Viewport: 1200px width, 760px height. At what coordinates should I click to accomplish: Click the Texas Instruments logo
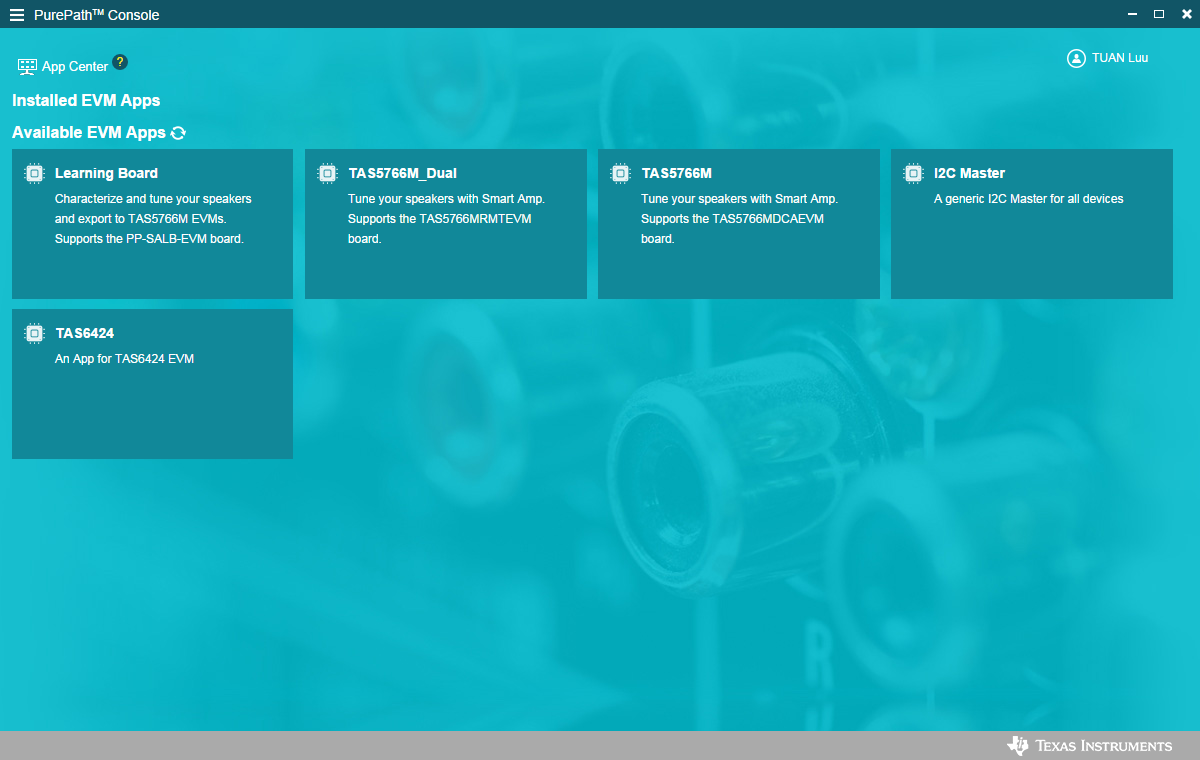[x=1089, y=746]
